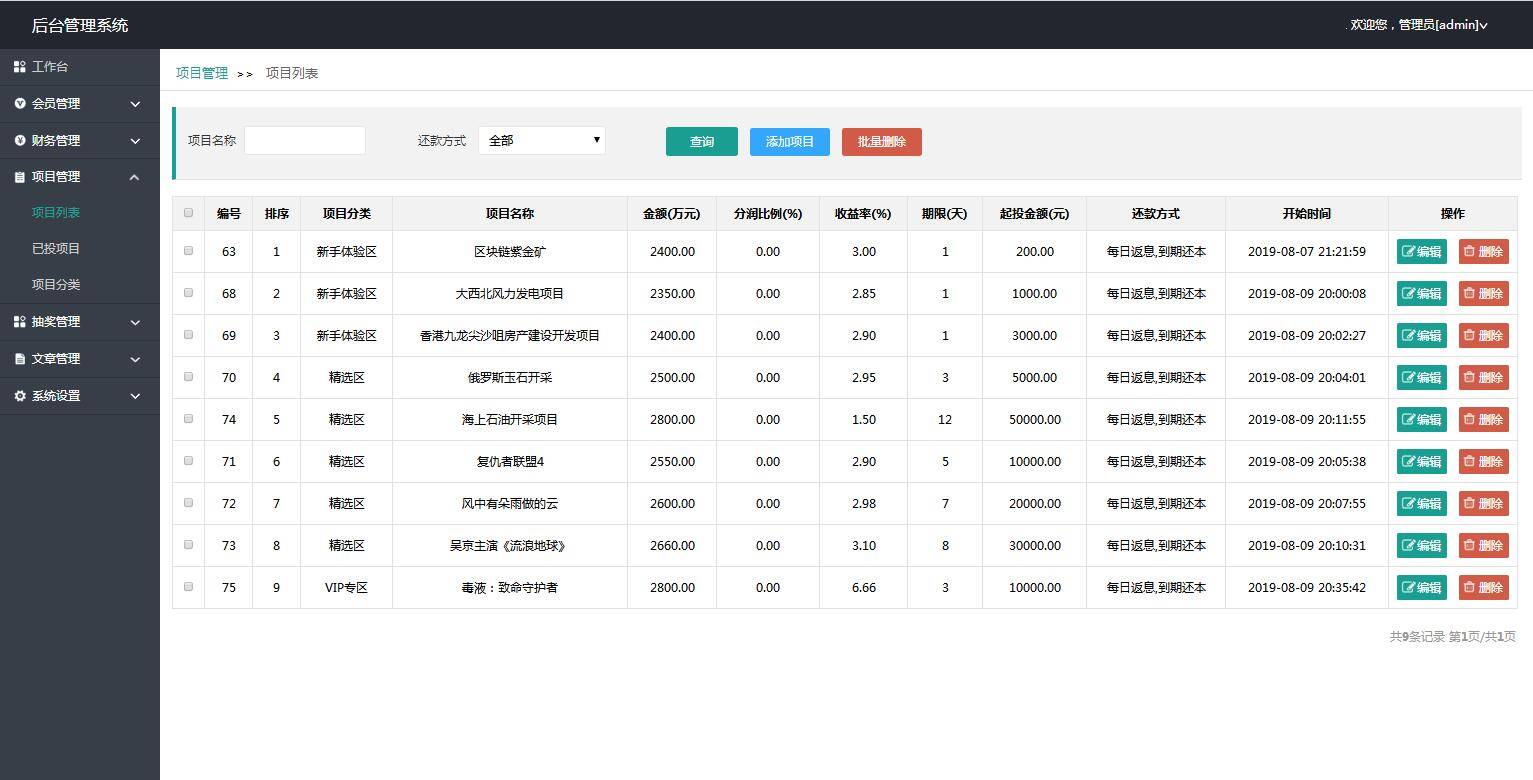
Task: Check the select-all checkbox in table header
Action: pos(188,213)
